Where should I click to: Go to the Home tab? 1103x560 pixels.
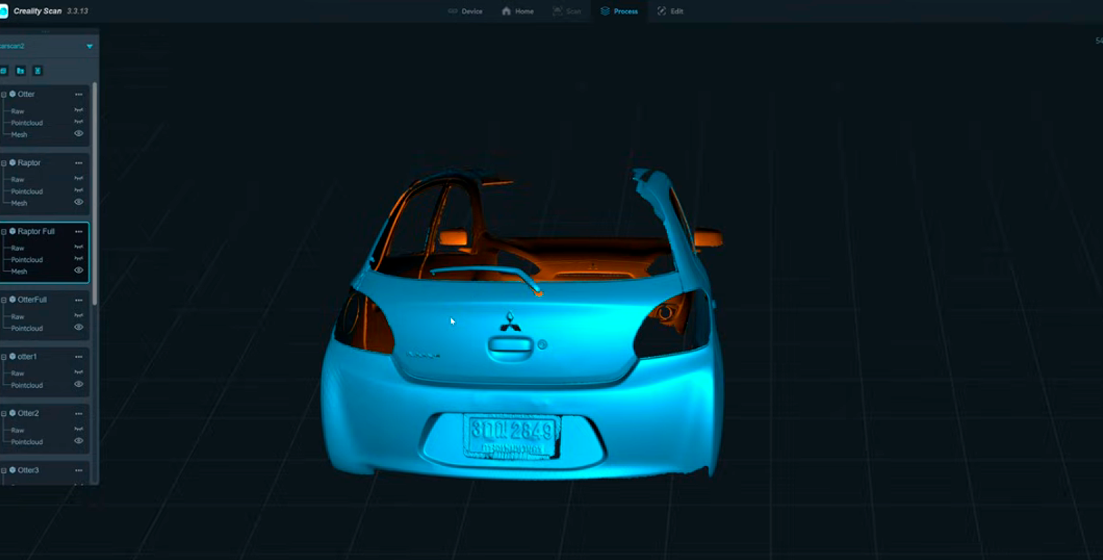click(x=517, y=11)
